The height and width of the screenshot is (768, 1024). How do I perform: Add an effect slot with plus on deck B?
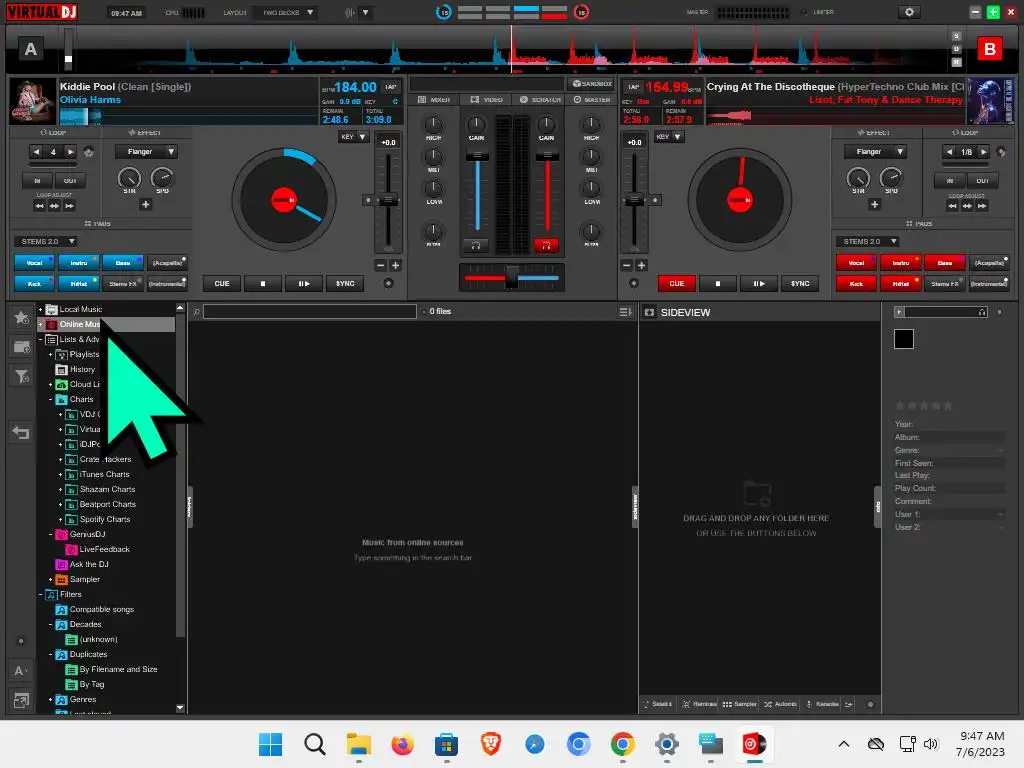(x=874, y=204)
